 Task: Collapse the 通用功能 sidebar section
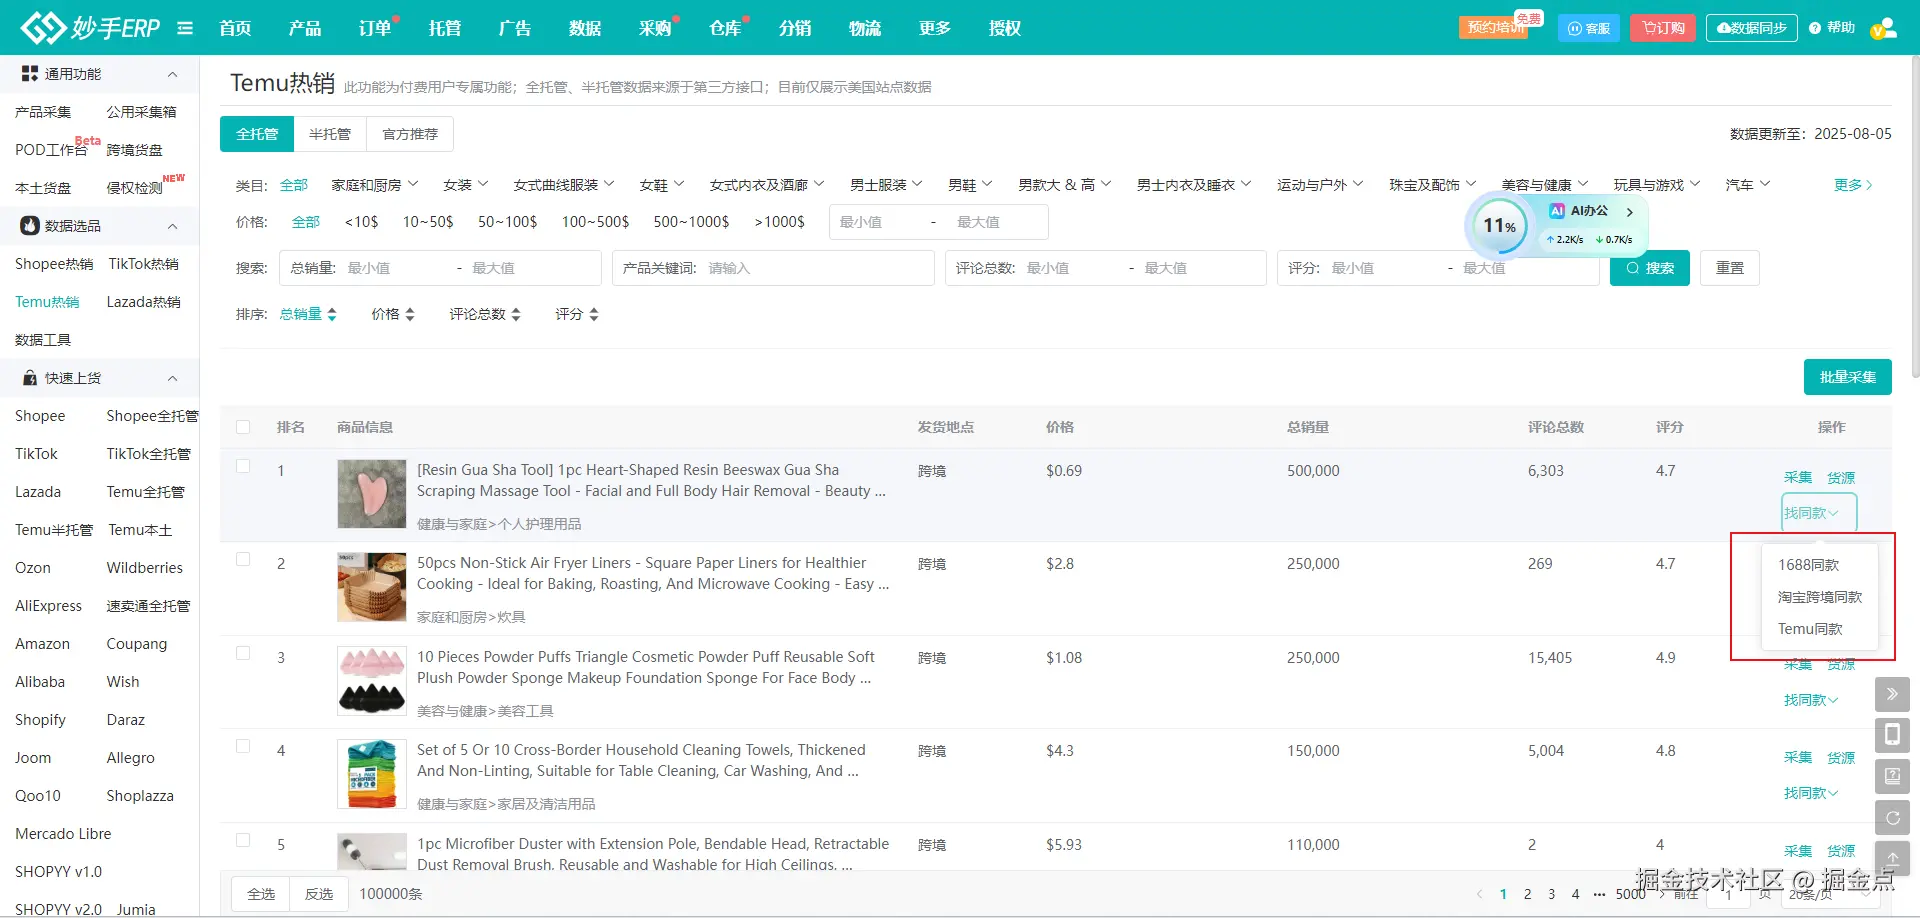click(172, 74)
